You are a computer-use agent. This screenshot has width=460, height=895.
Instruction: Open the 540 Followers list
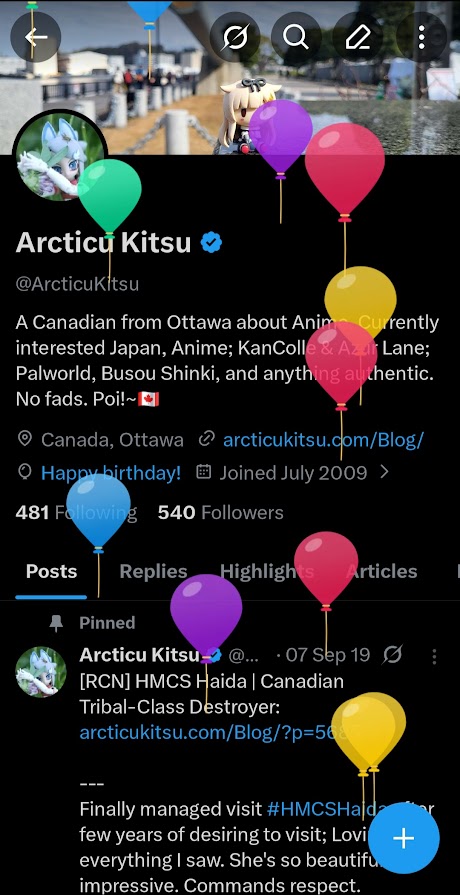pos(221,513)
